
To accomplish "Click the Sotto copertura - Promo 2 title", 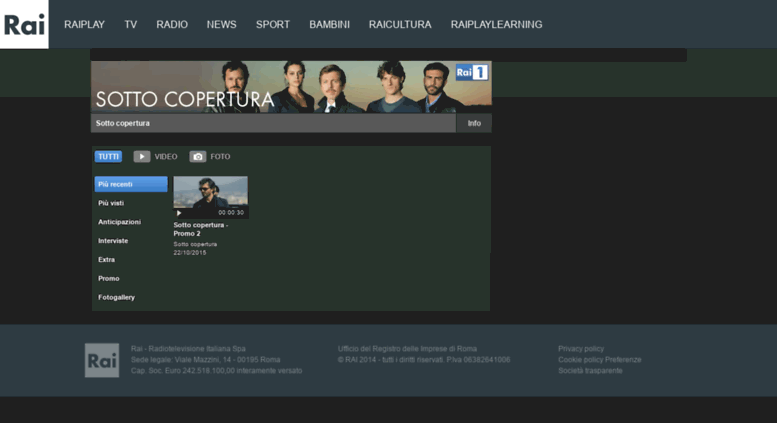I will click(x=201, y=229).
